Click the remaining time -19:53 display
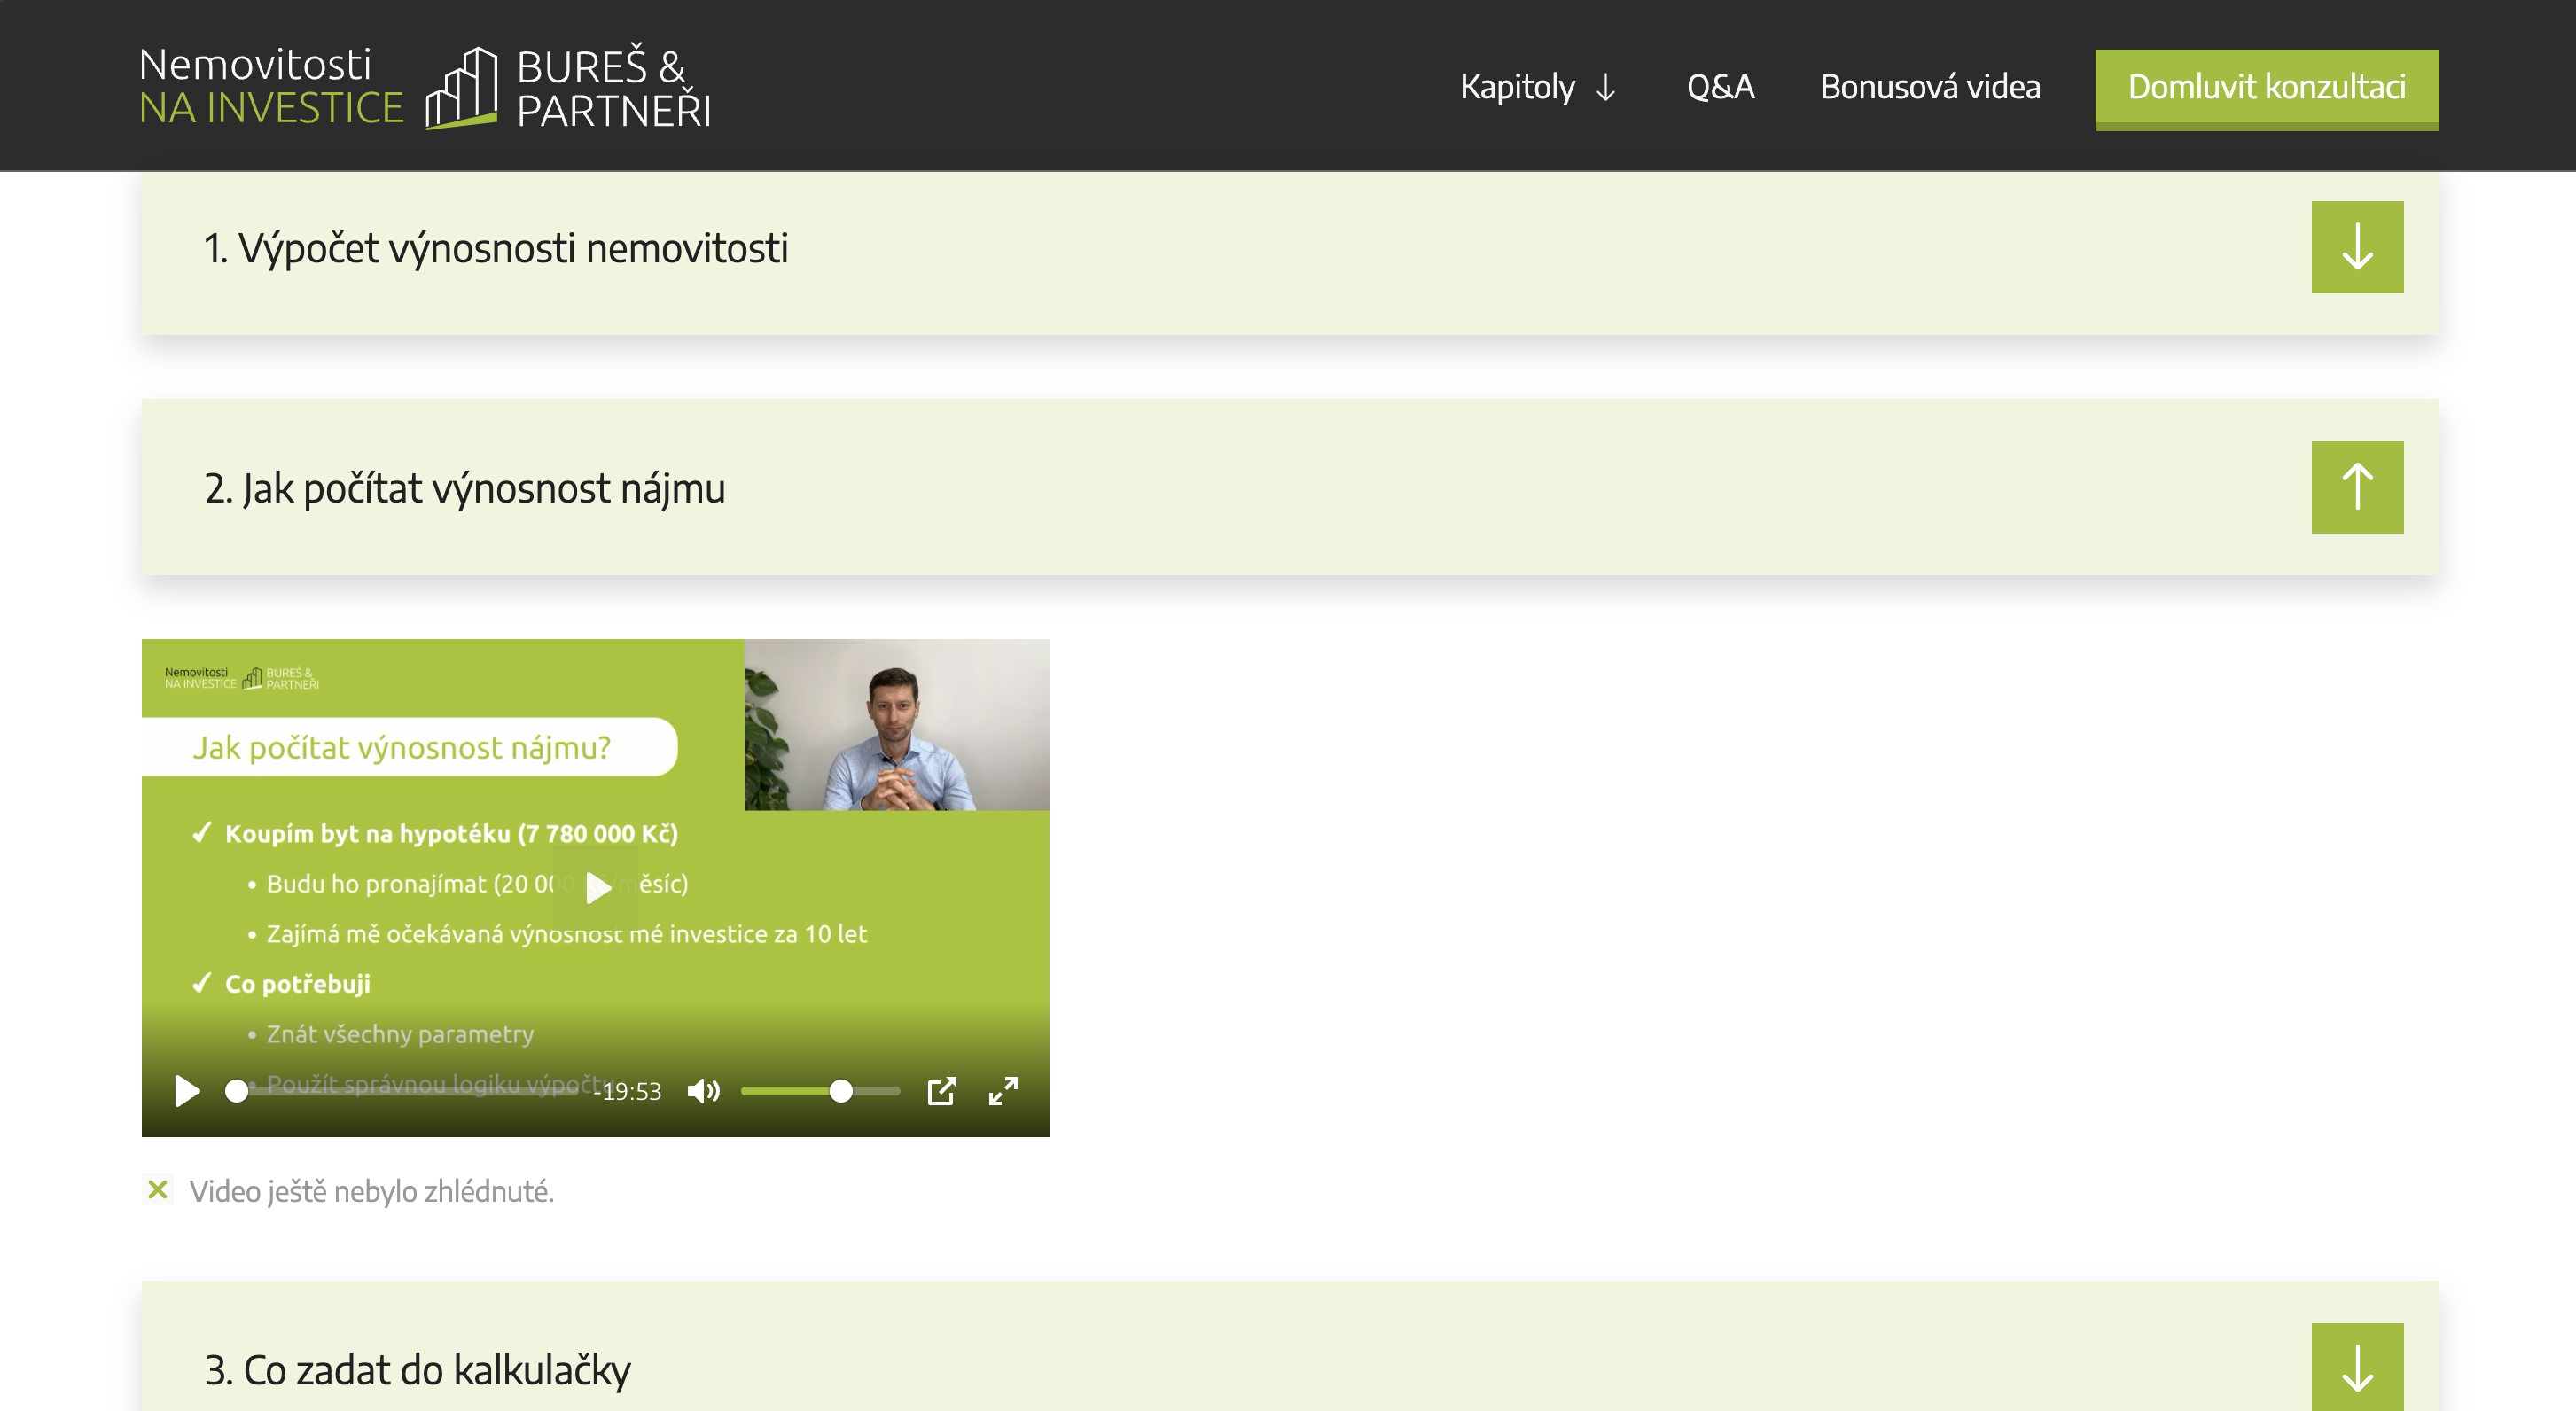2576x1411 pixels. 627,1091
